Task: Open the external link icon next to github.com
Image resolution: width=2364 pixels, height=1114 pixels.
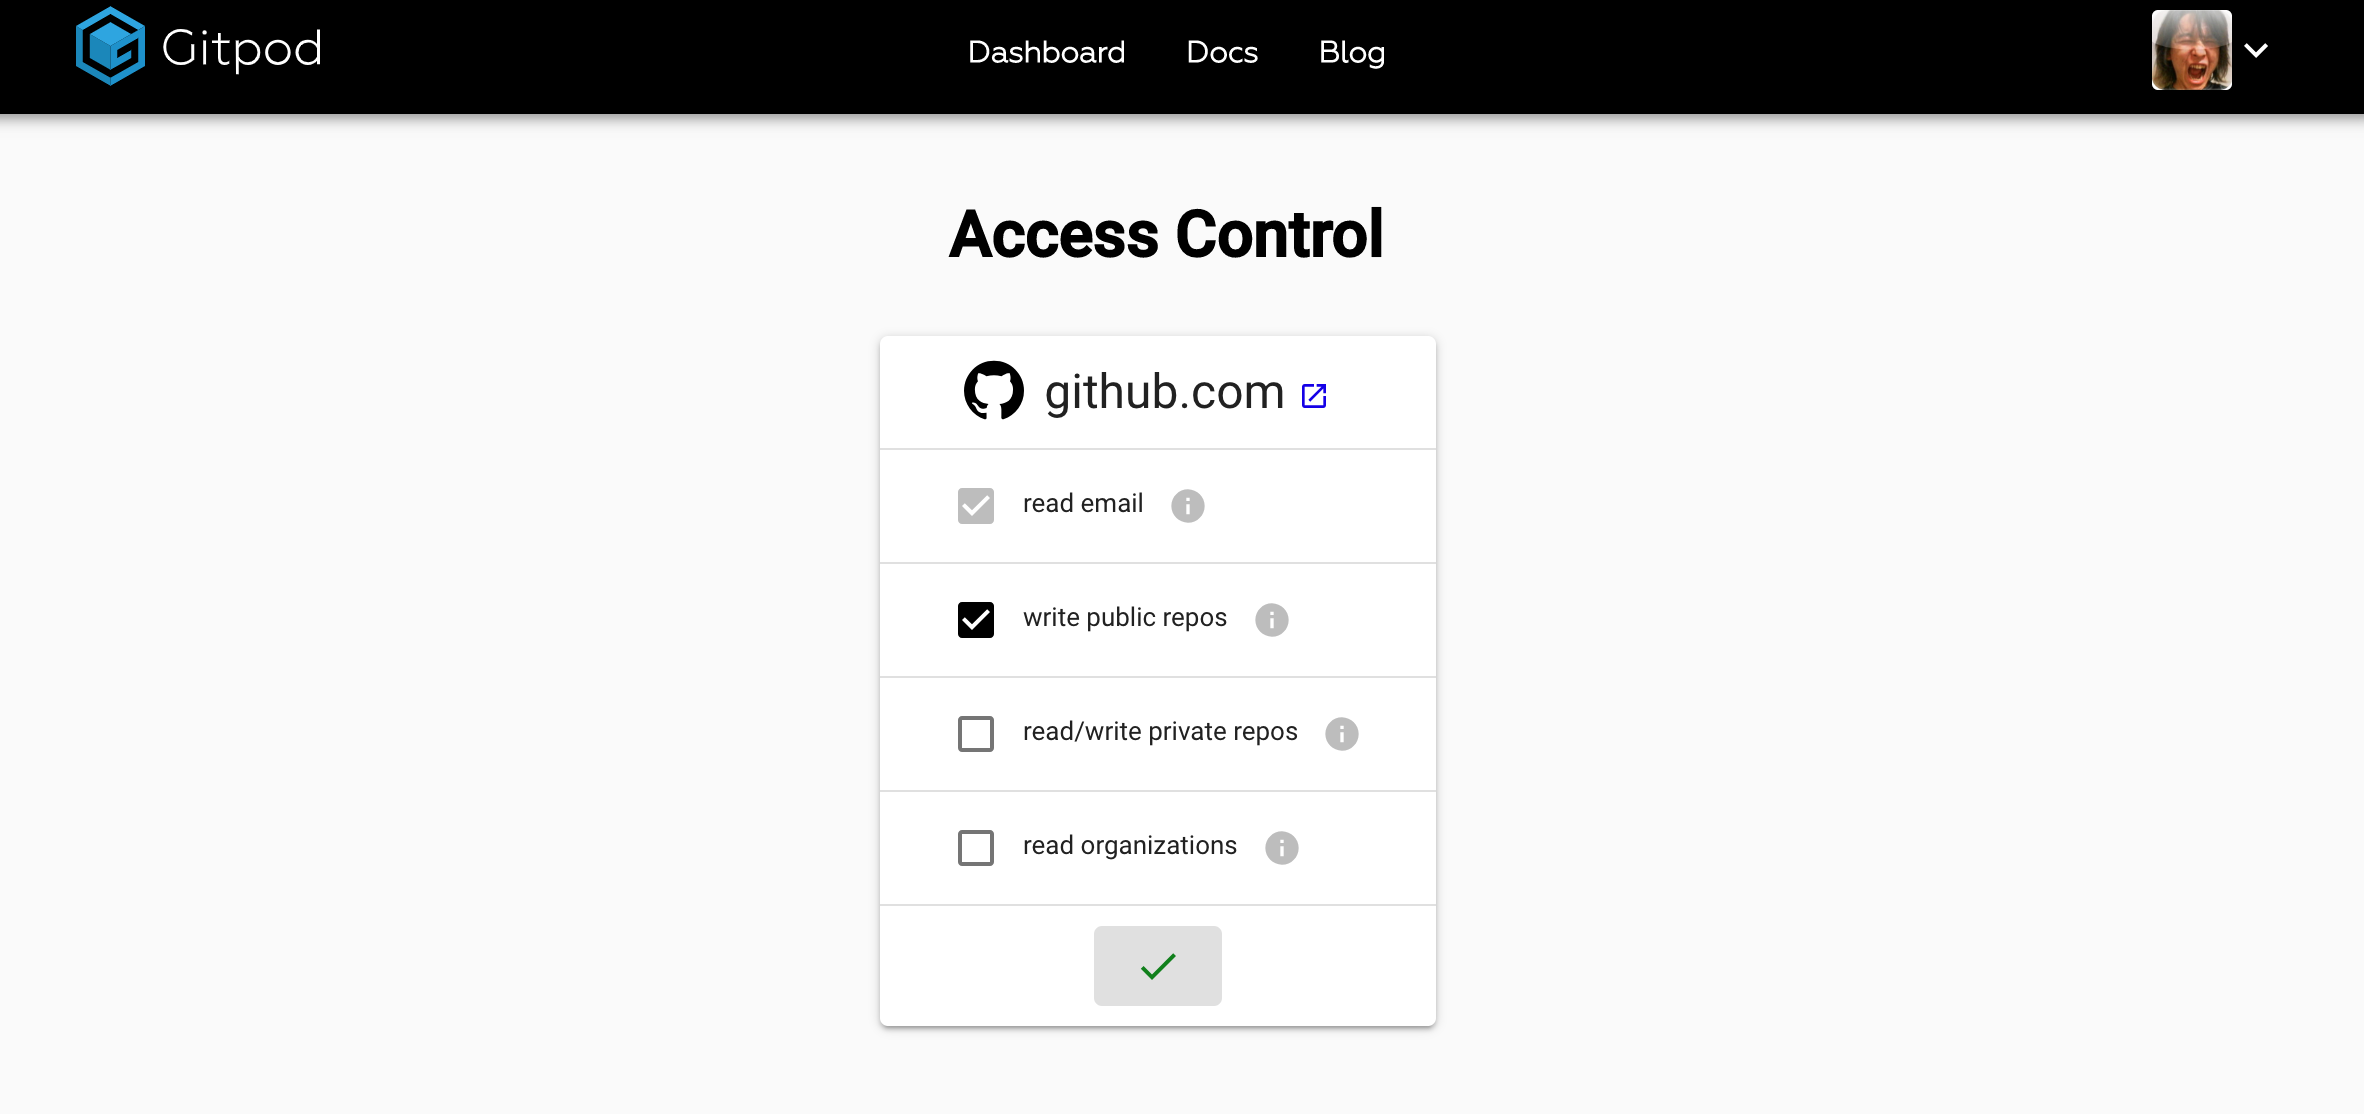Action: point(1314,394)
